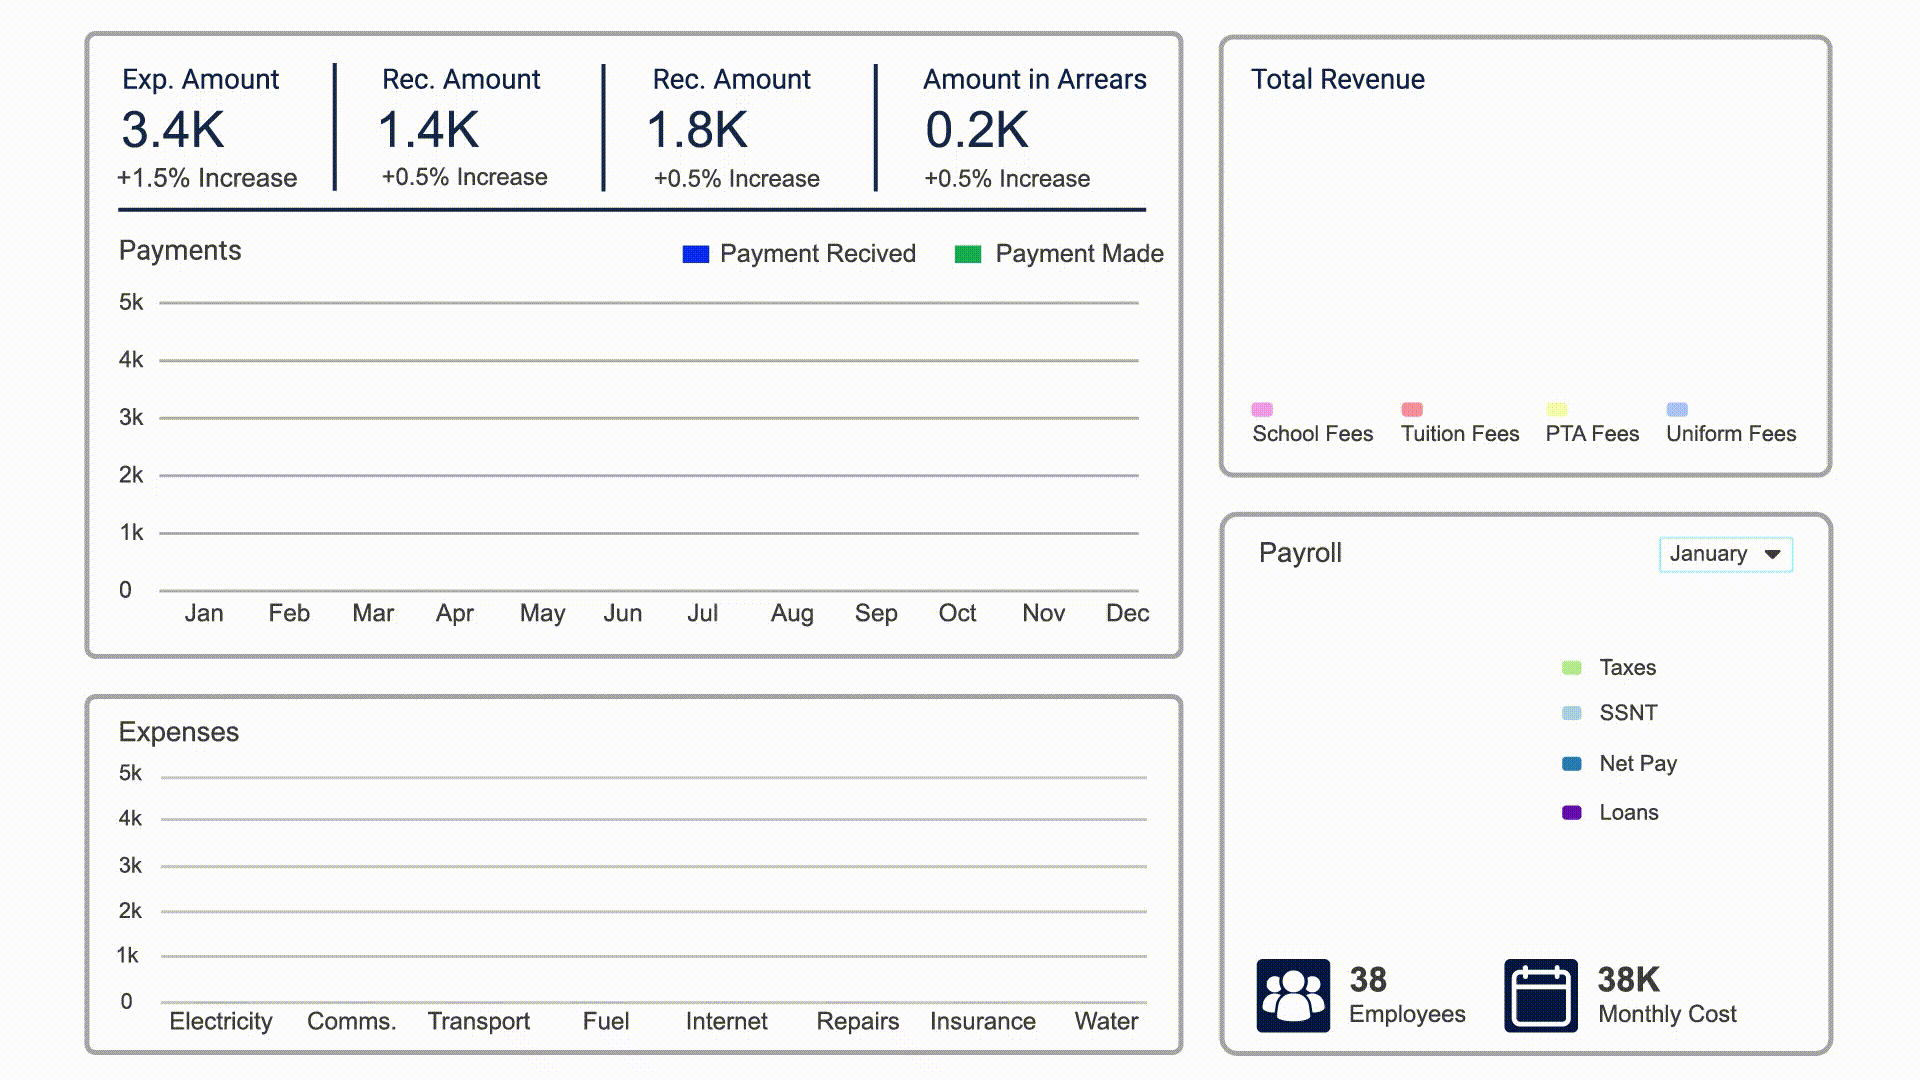Click the PTA Fees legend label
1920x1080 pixels.
pyautogui.click(x=1593, y=434)
